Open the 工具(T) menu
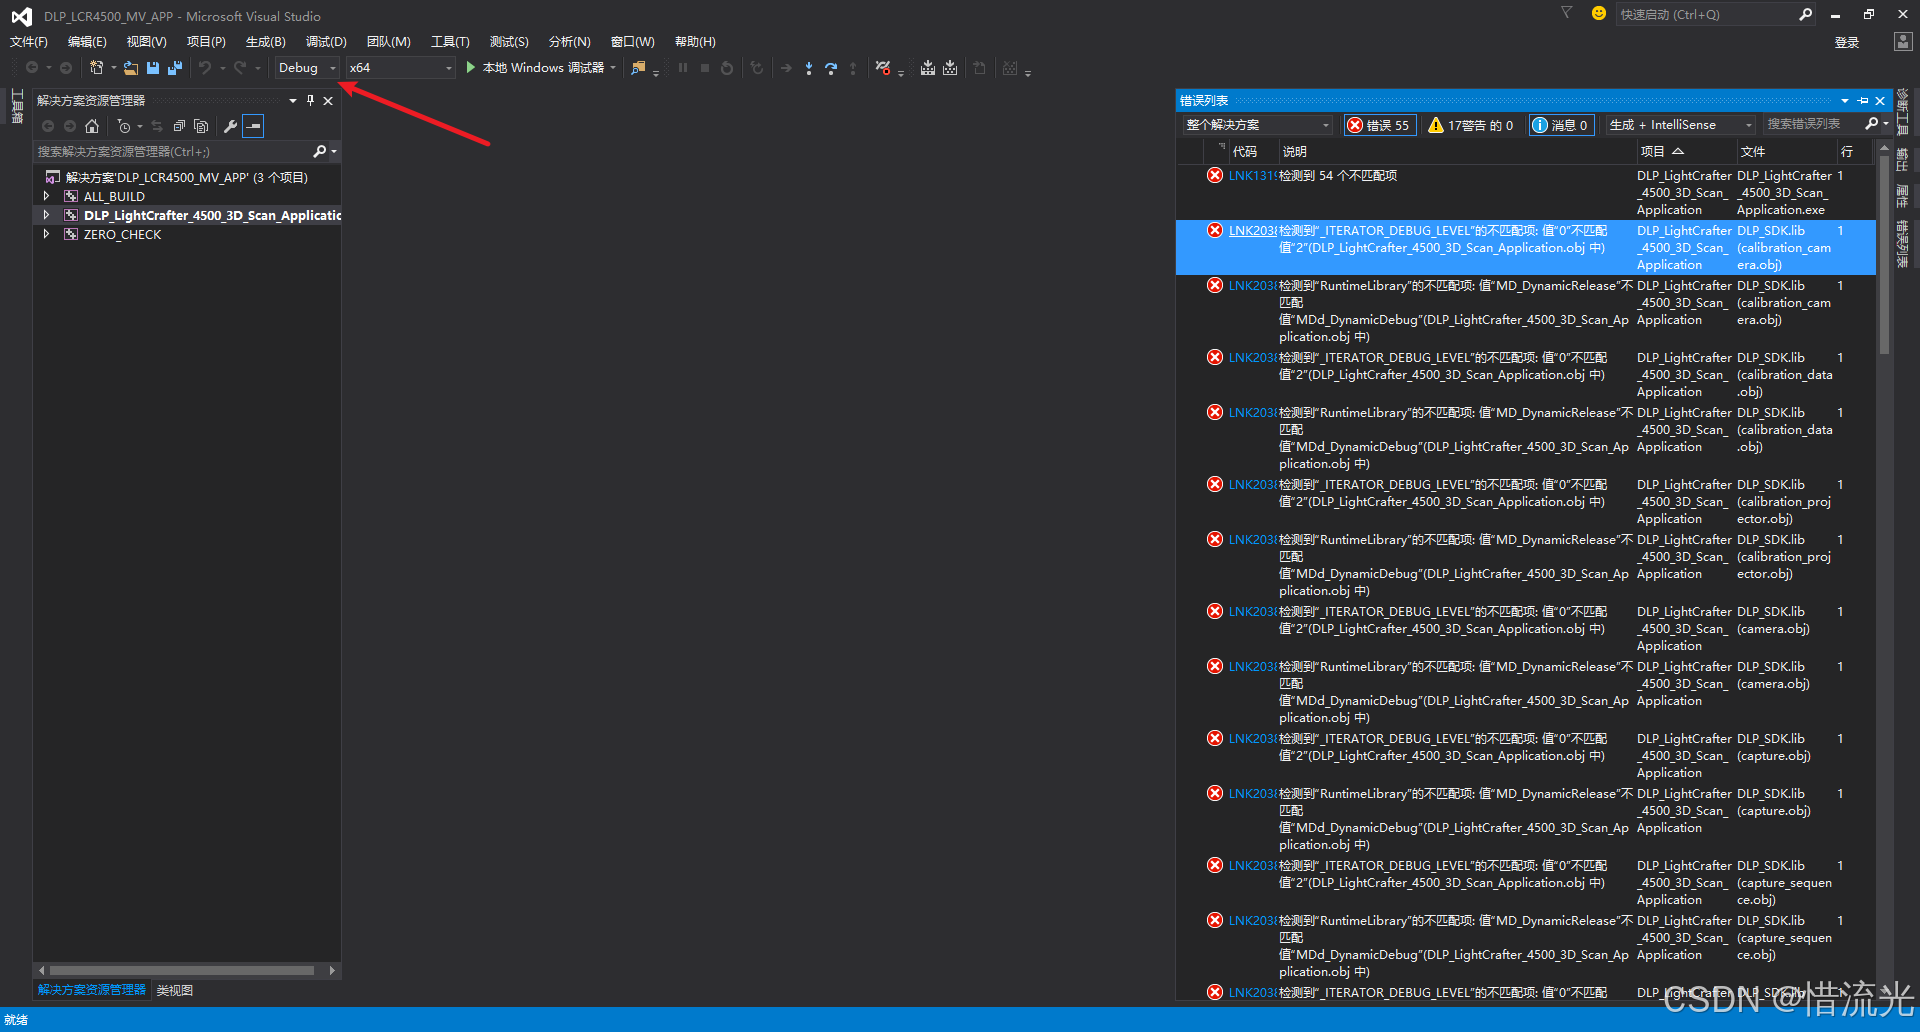Image resolution: width=1920 pixels, height=1032 pixels. coord(450,41)
